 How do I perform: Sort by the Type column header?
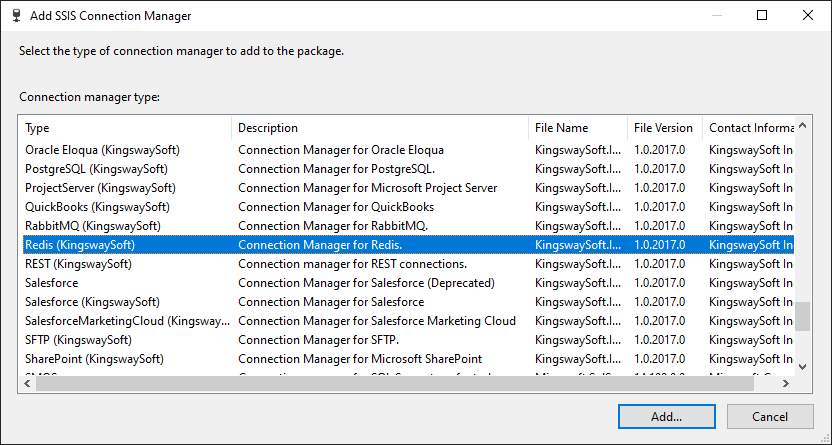pyautogui.click(x=126, y=128)
